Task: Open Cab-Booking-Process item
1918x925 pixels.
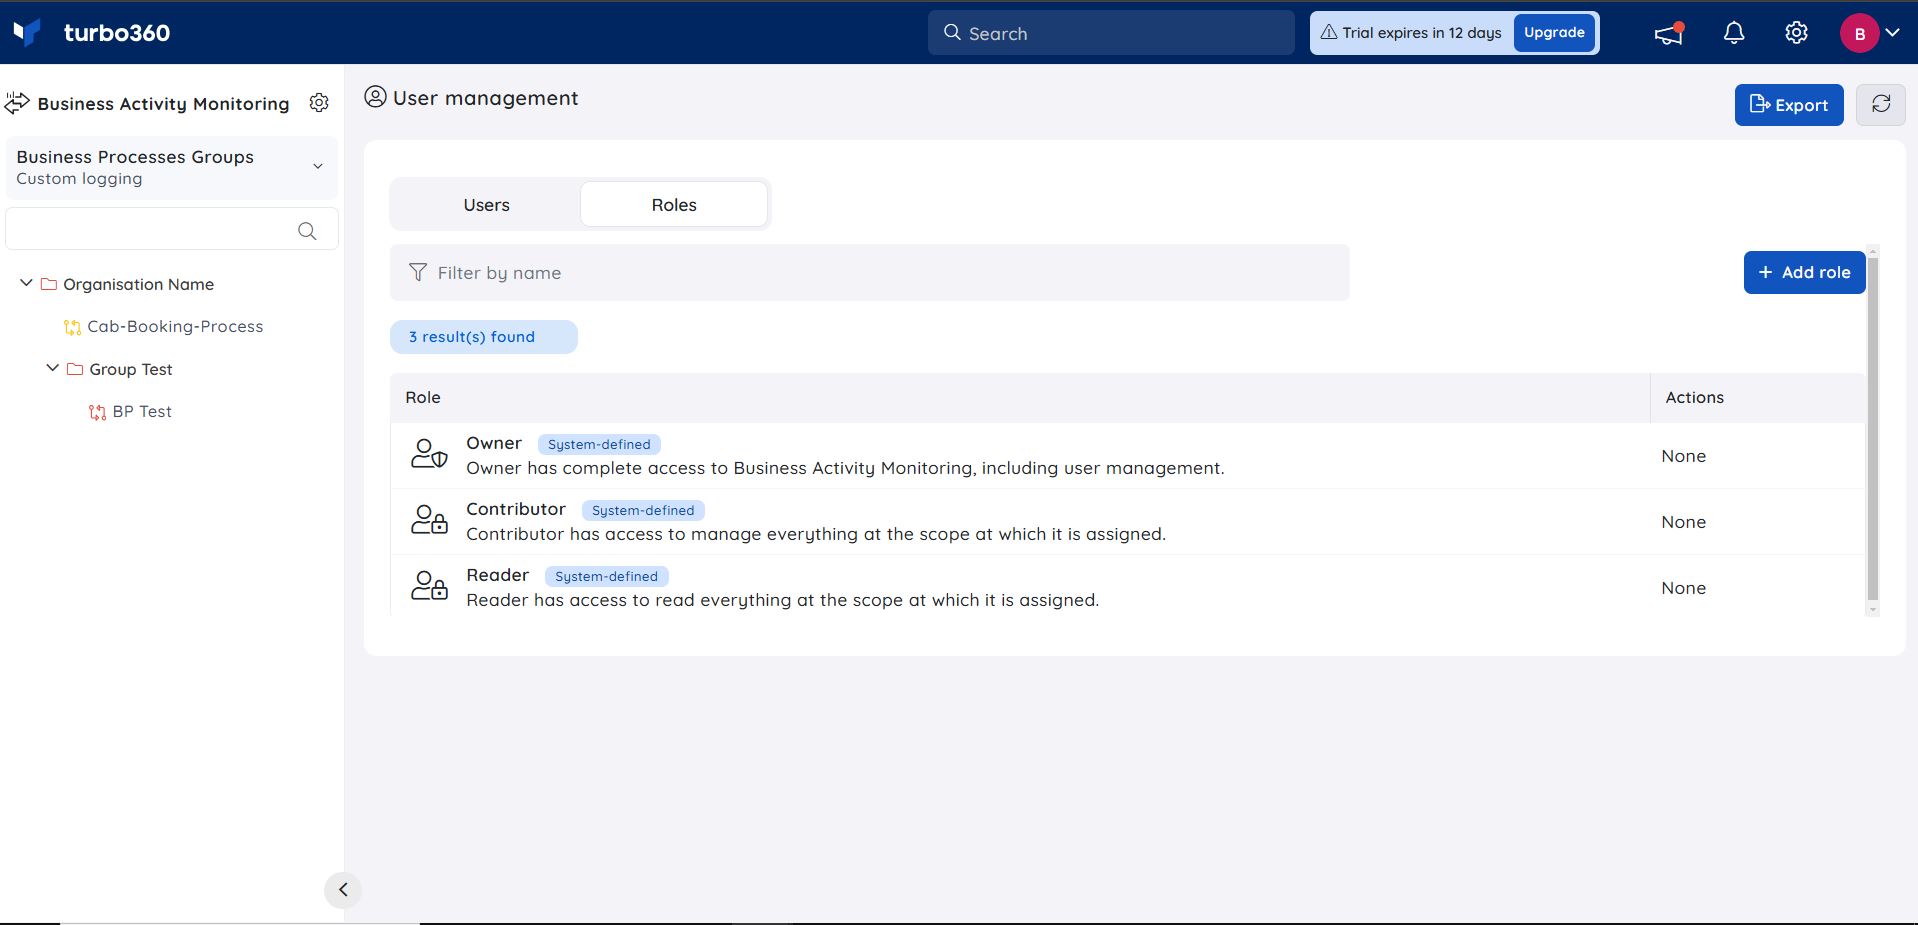Action: pyautogui.click(x=175, y=326)
